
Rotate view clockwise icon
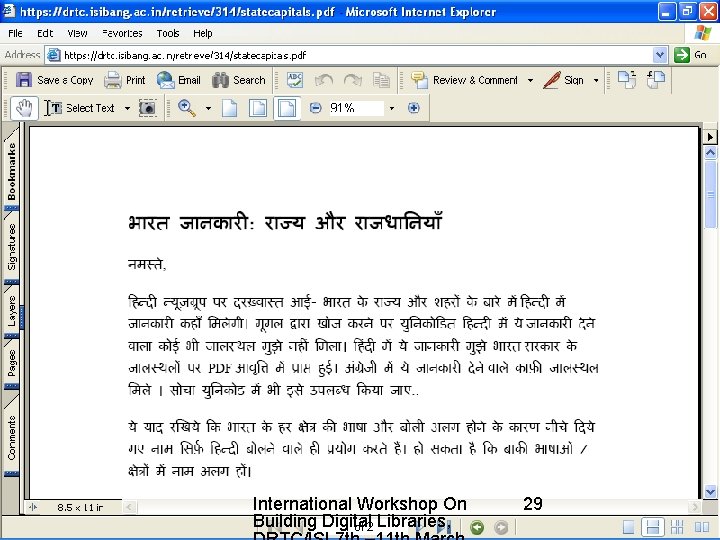(626, 79)
